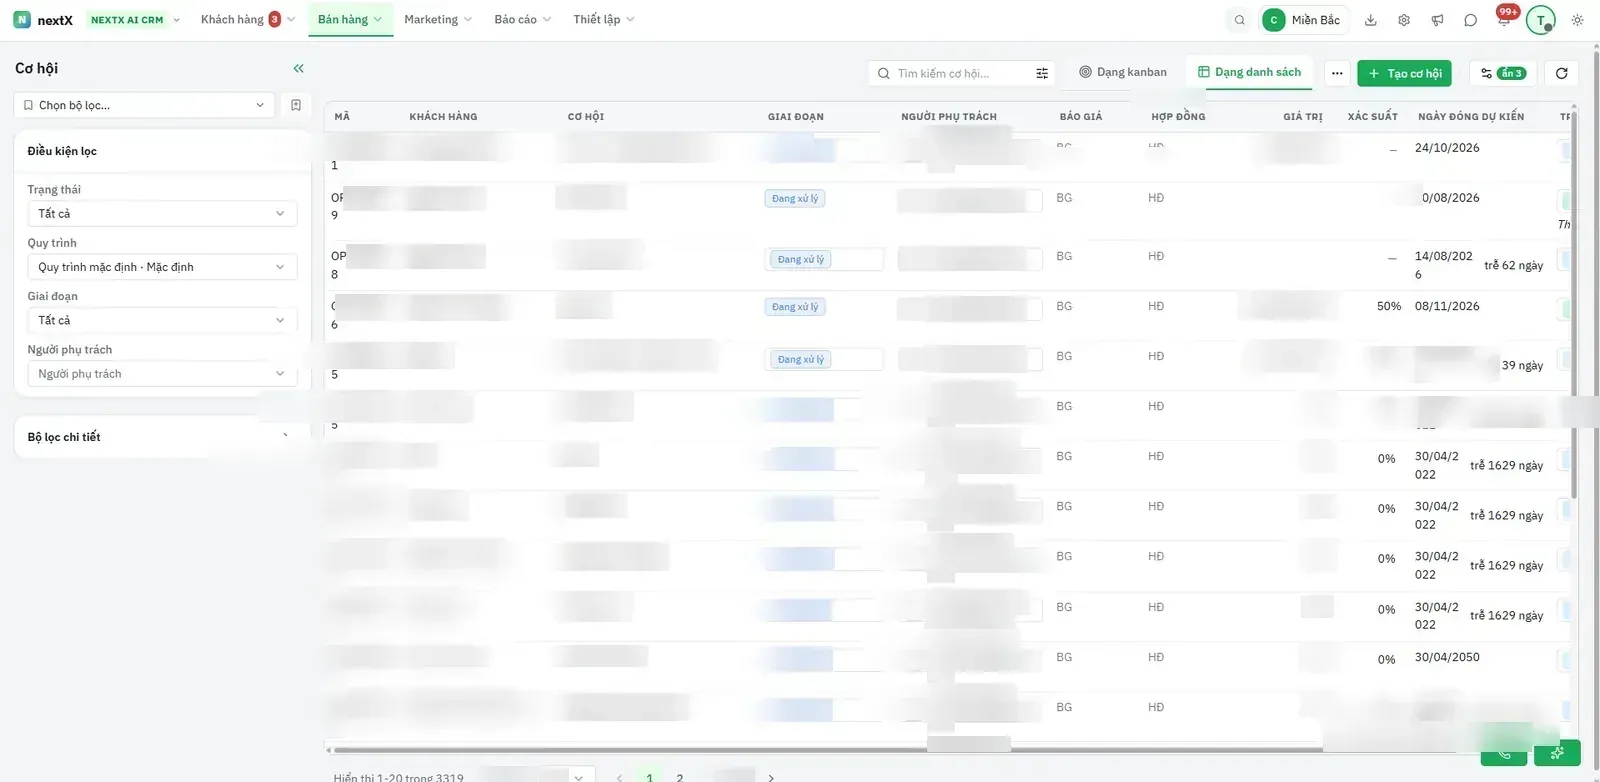Open the Bán hàng menu
Viewport: 1600px width, 782px height.
pyautogui.click(x=350, y=19)
